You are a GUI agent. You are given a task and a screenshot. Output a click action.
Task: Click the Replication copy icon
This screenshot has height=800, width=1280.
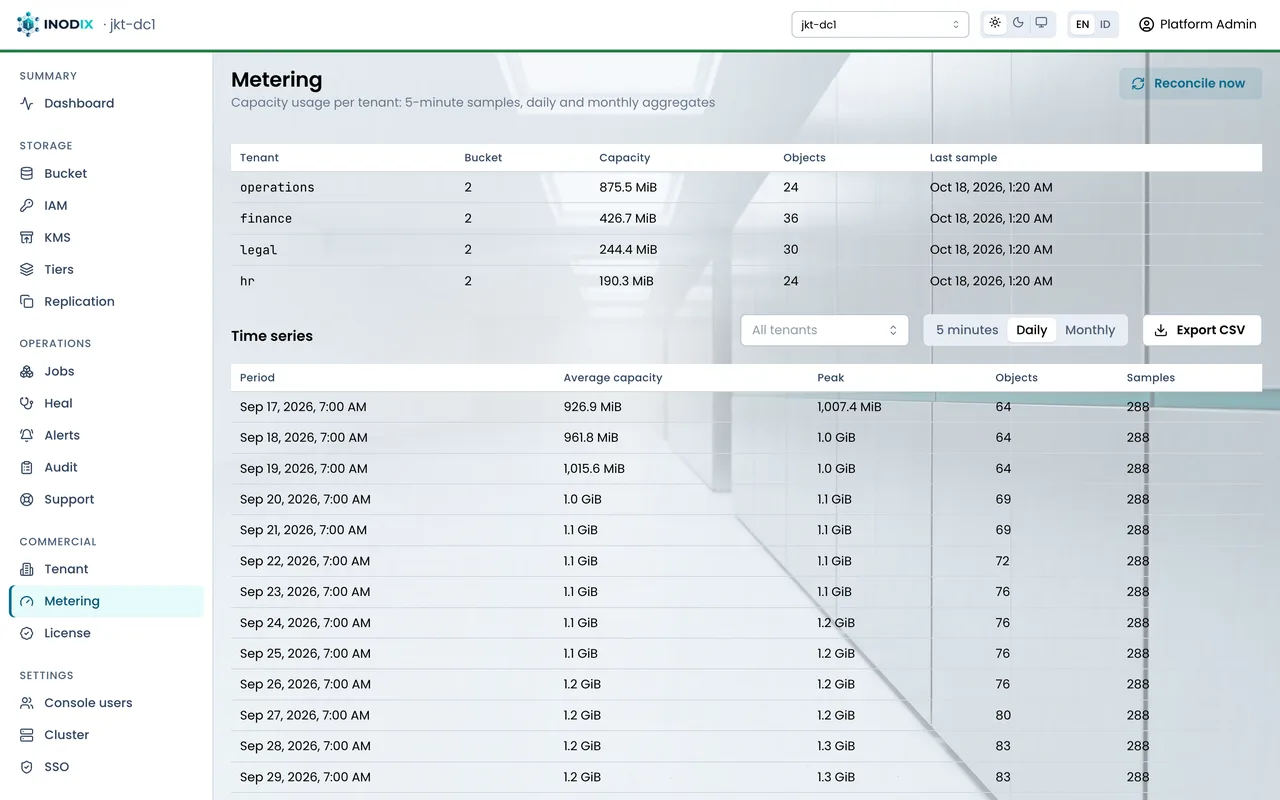(27, 301)
